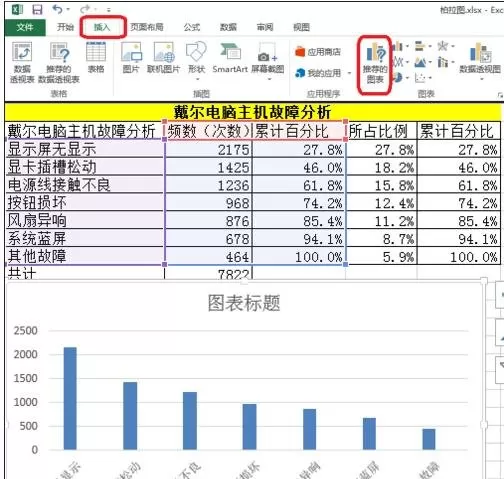
Task: Click the cell 系统蓝屏
Action: click(85, 238)
